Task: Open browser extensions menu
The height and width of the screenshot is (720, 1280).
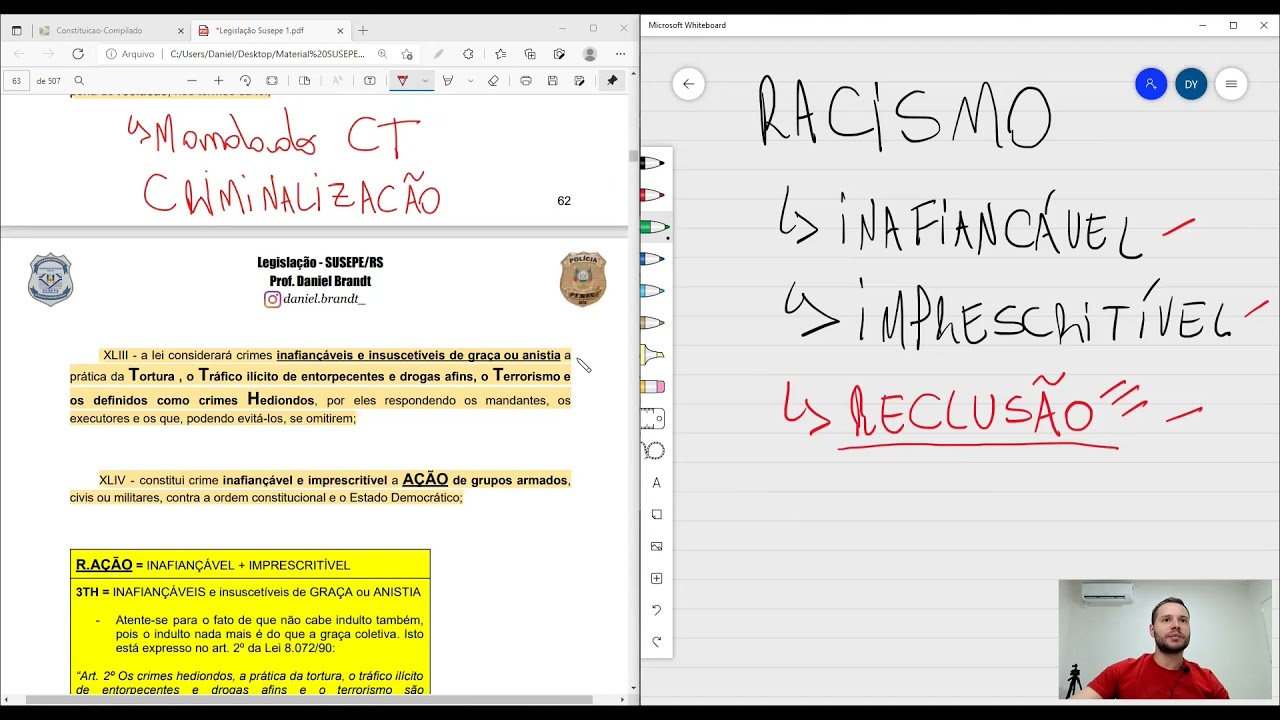Action: click(468, 54)
